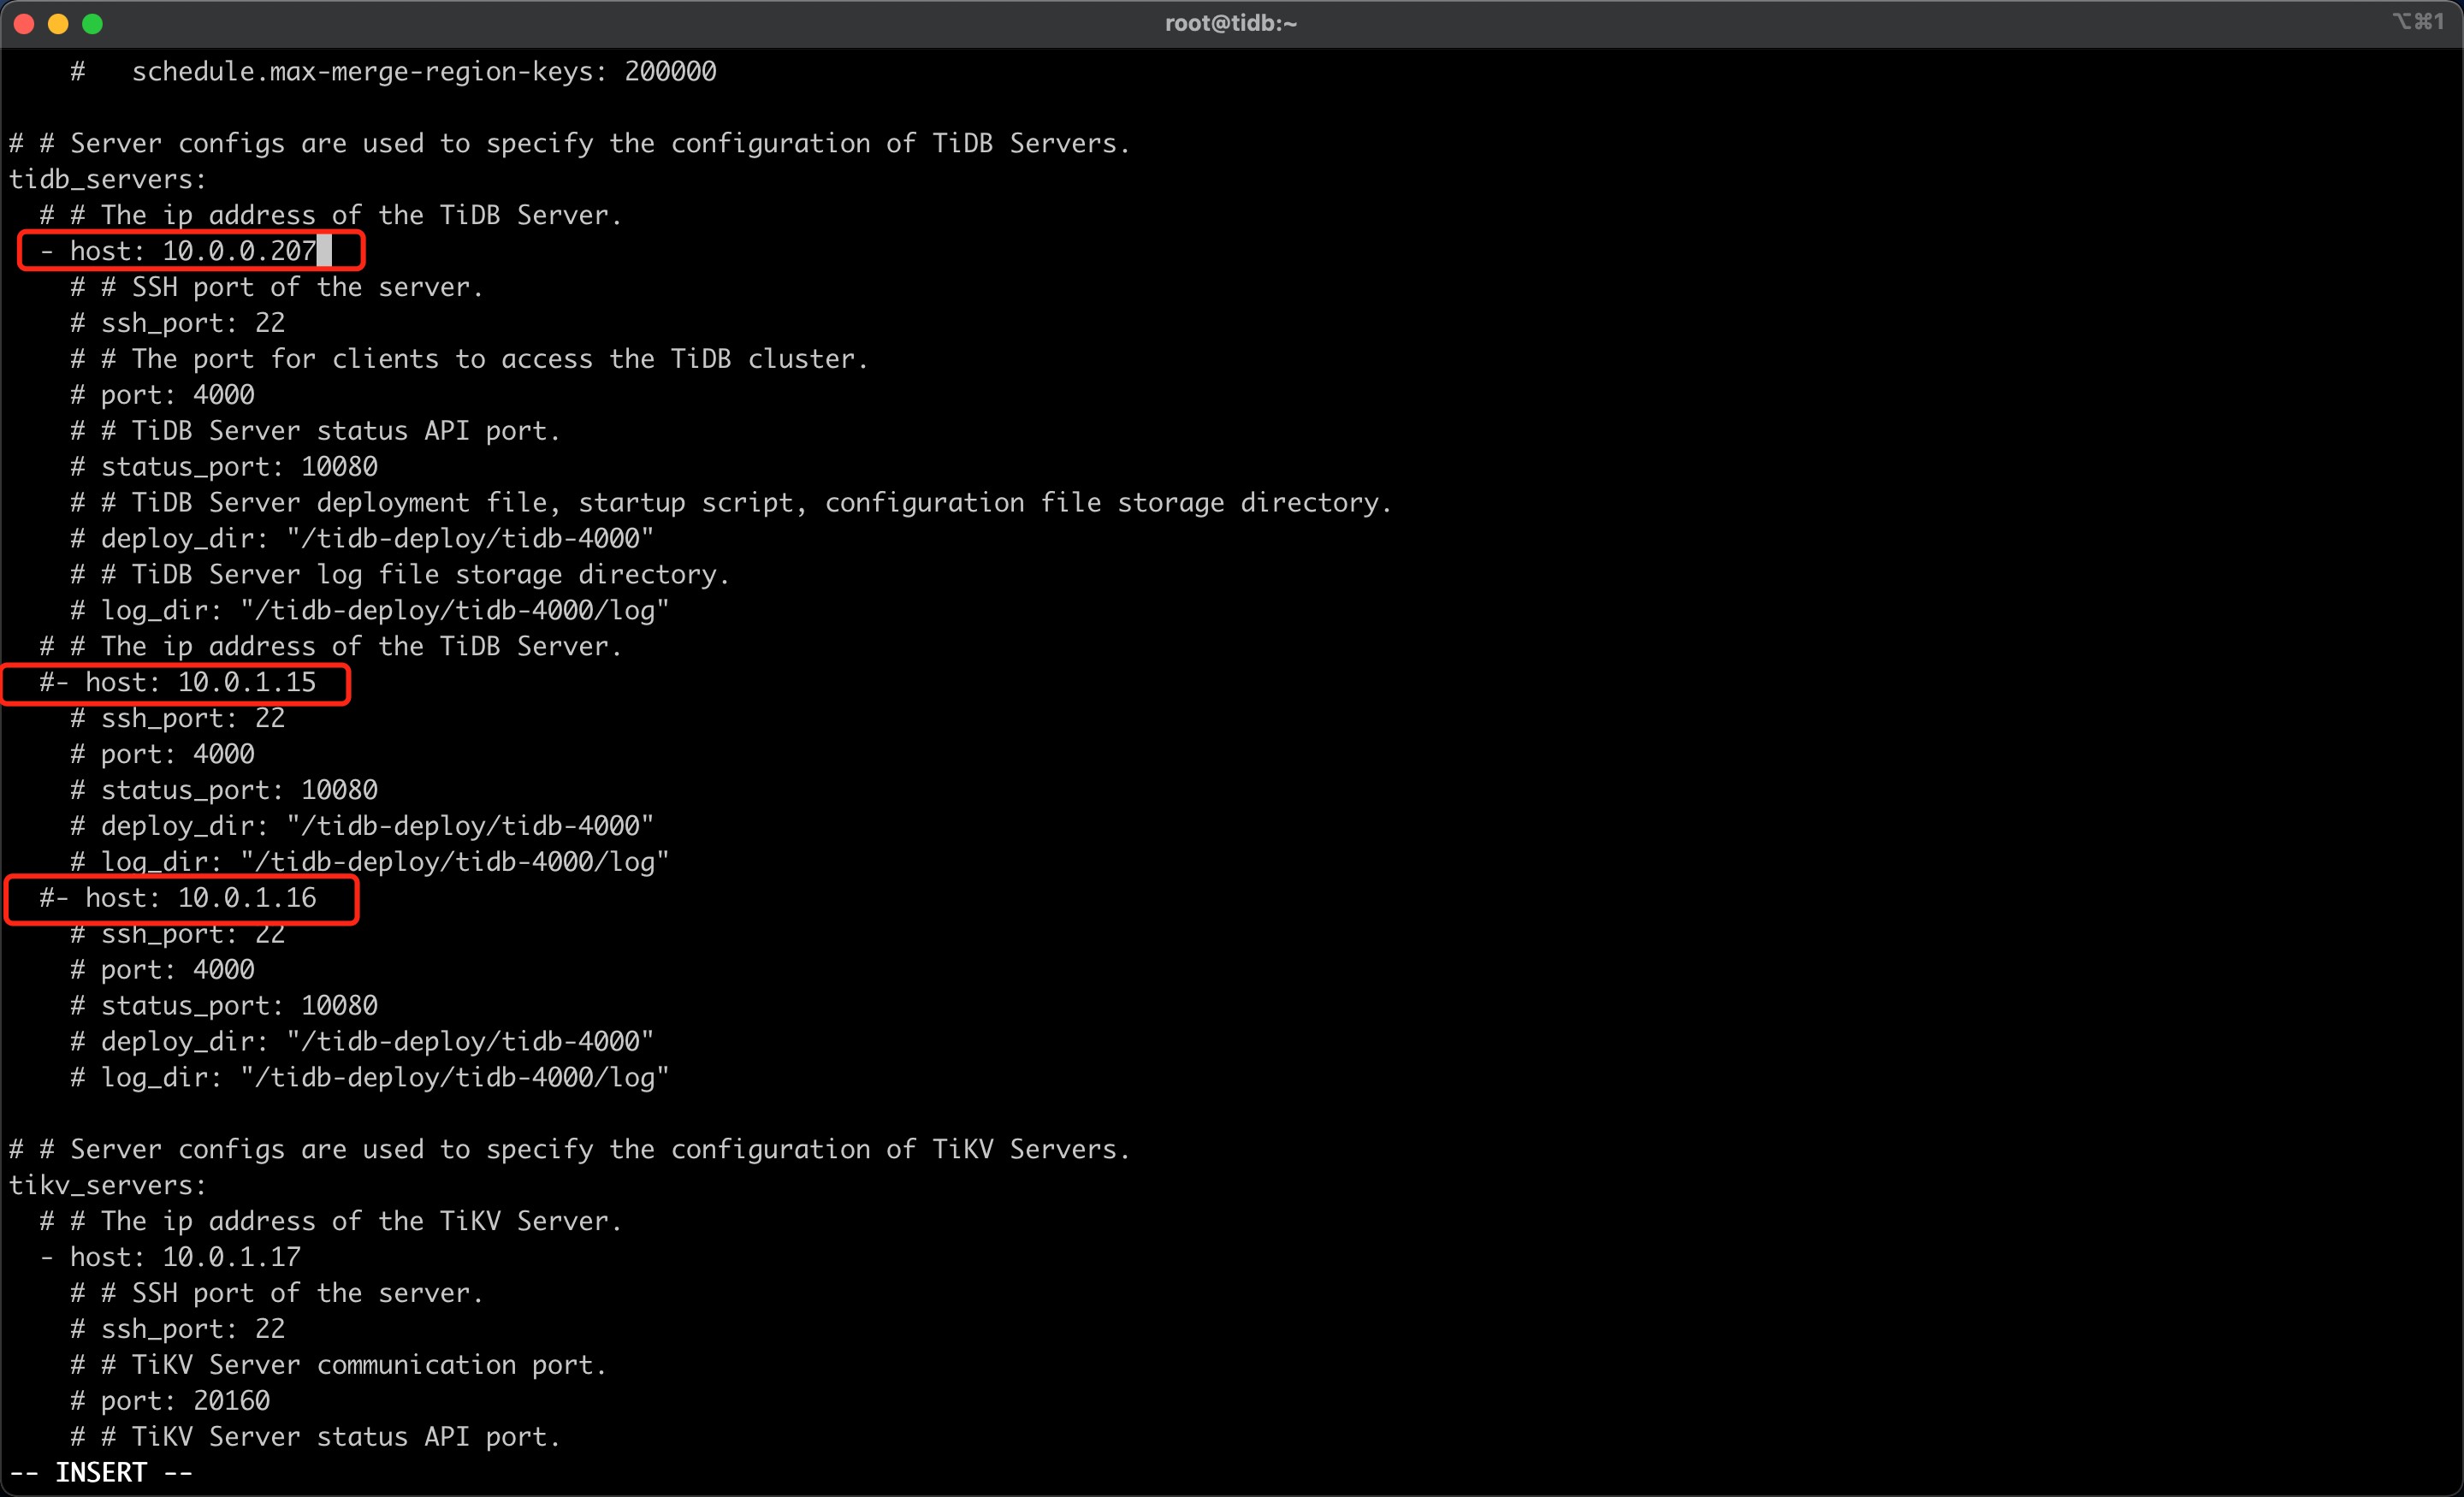
Task: Click the last '# log_dir: "/tidb-deploy/tidb-4000/log"' line before TiKV section
Action: (369, 1078)
